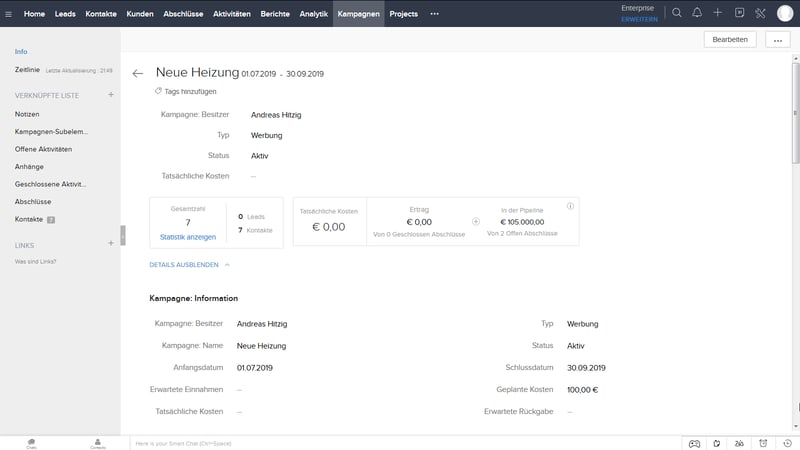
Task: Click Tags hinzufügen
Action: 190,91
